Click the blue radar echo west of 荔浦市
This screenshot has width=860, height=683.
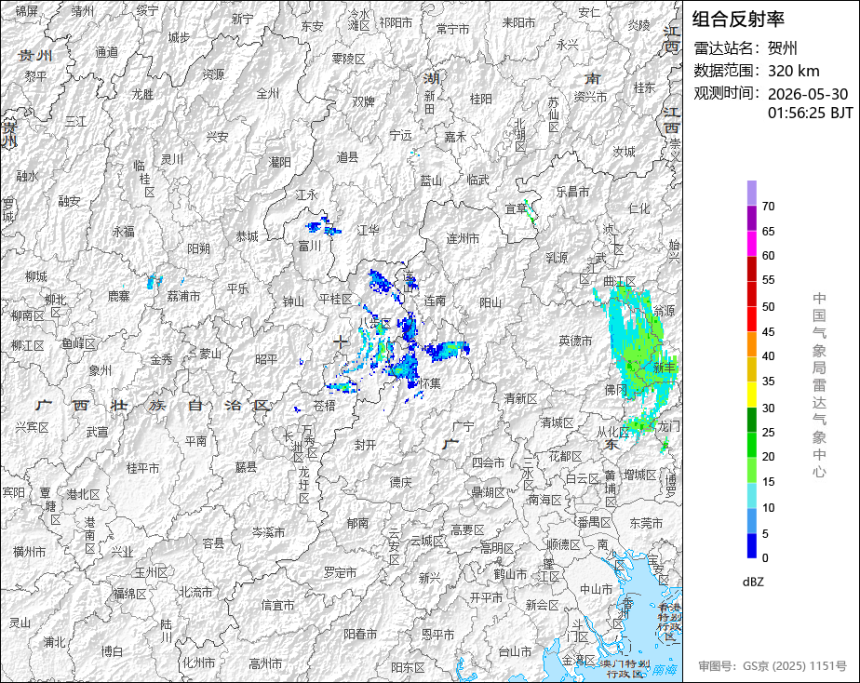click(x=154, y=281)
